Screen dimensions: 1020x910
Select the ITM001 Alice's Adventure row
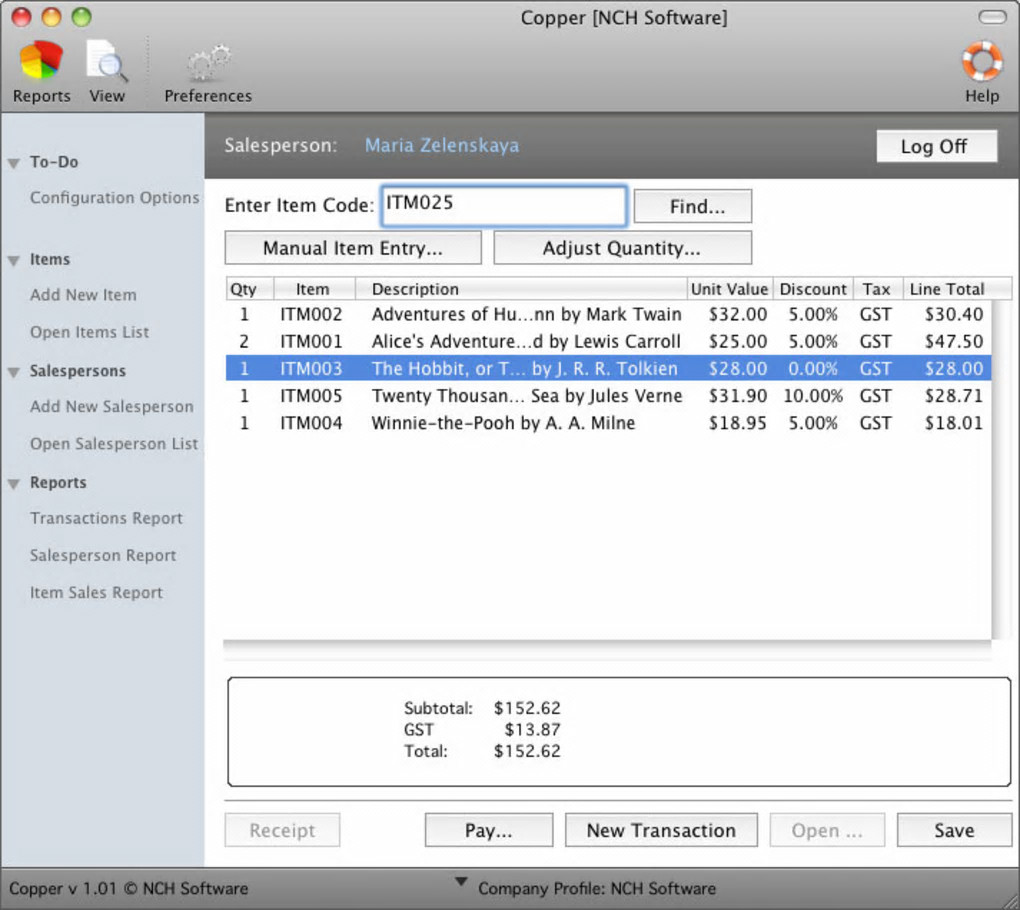pyautogui.click(x=608, y=341)
